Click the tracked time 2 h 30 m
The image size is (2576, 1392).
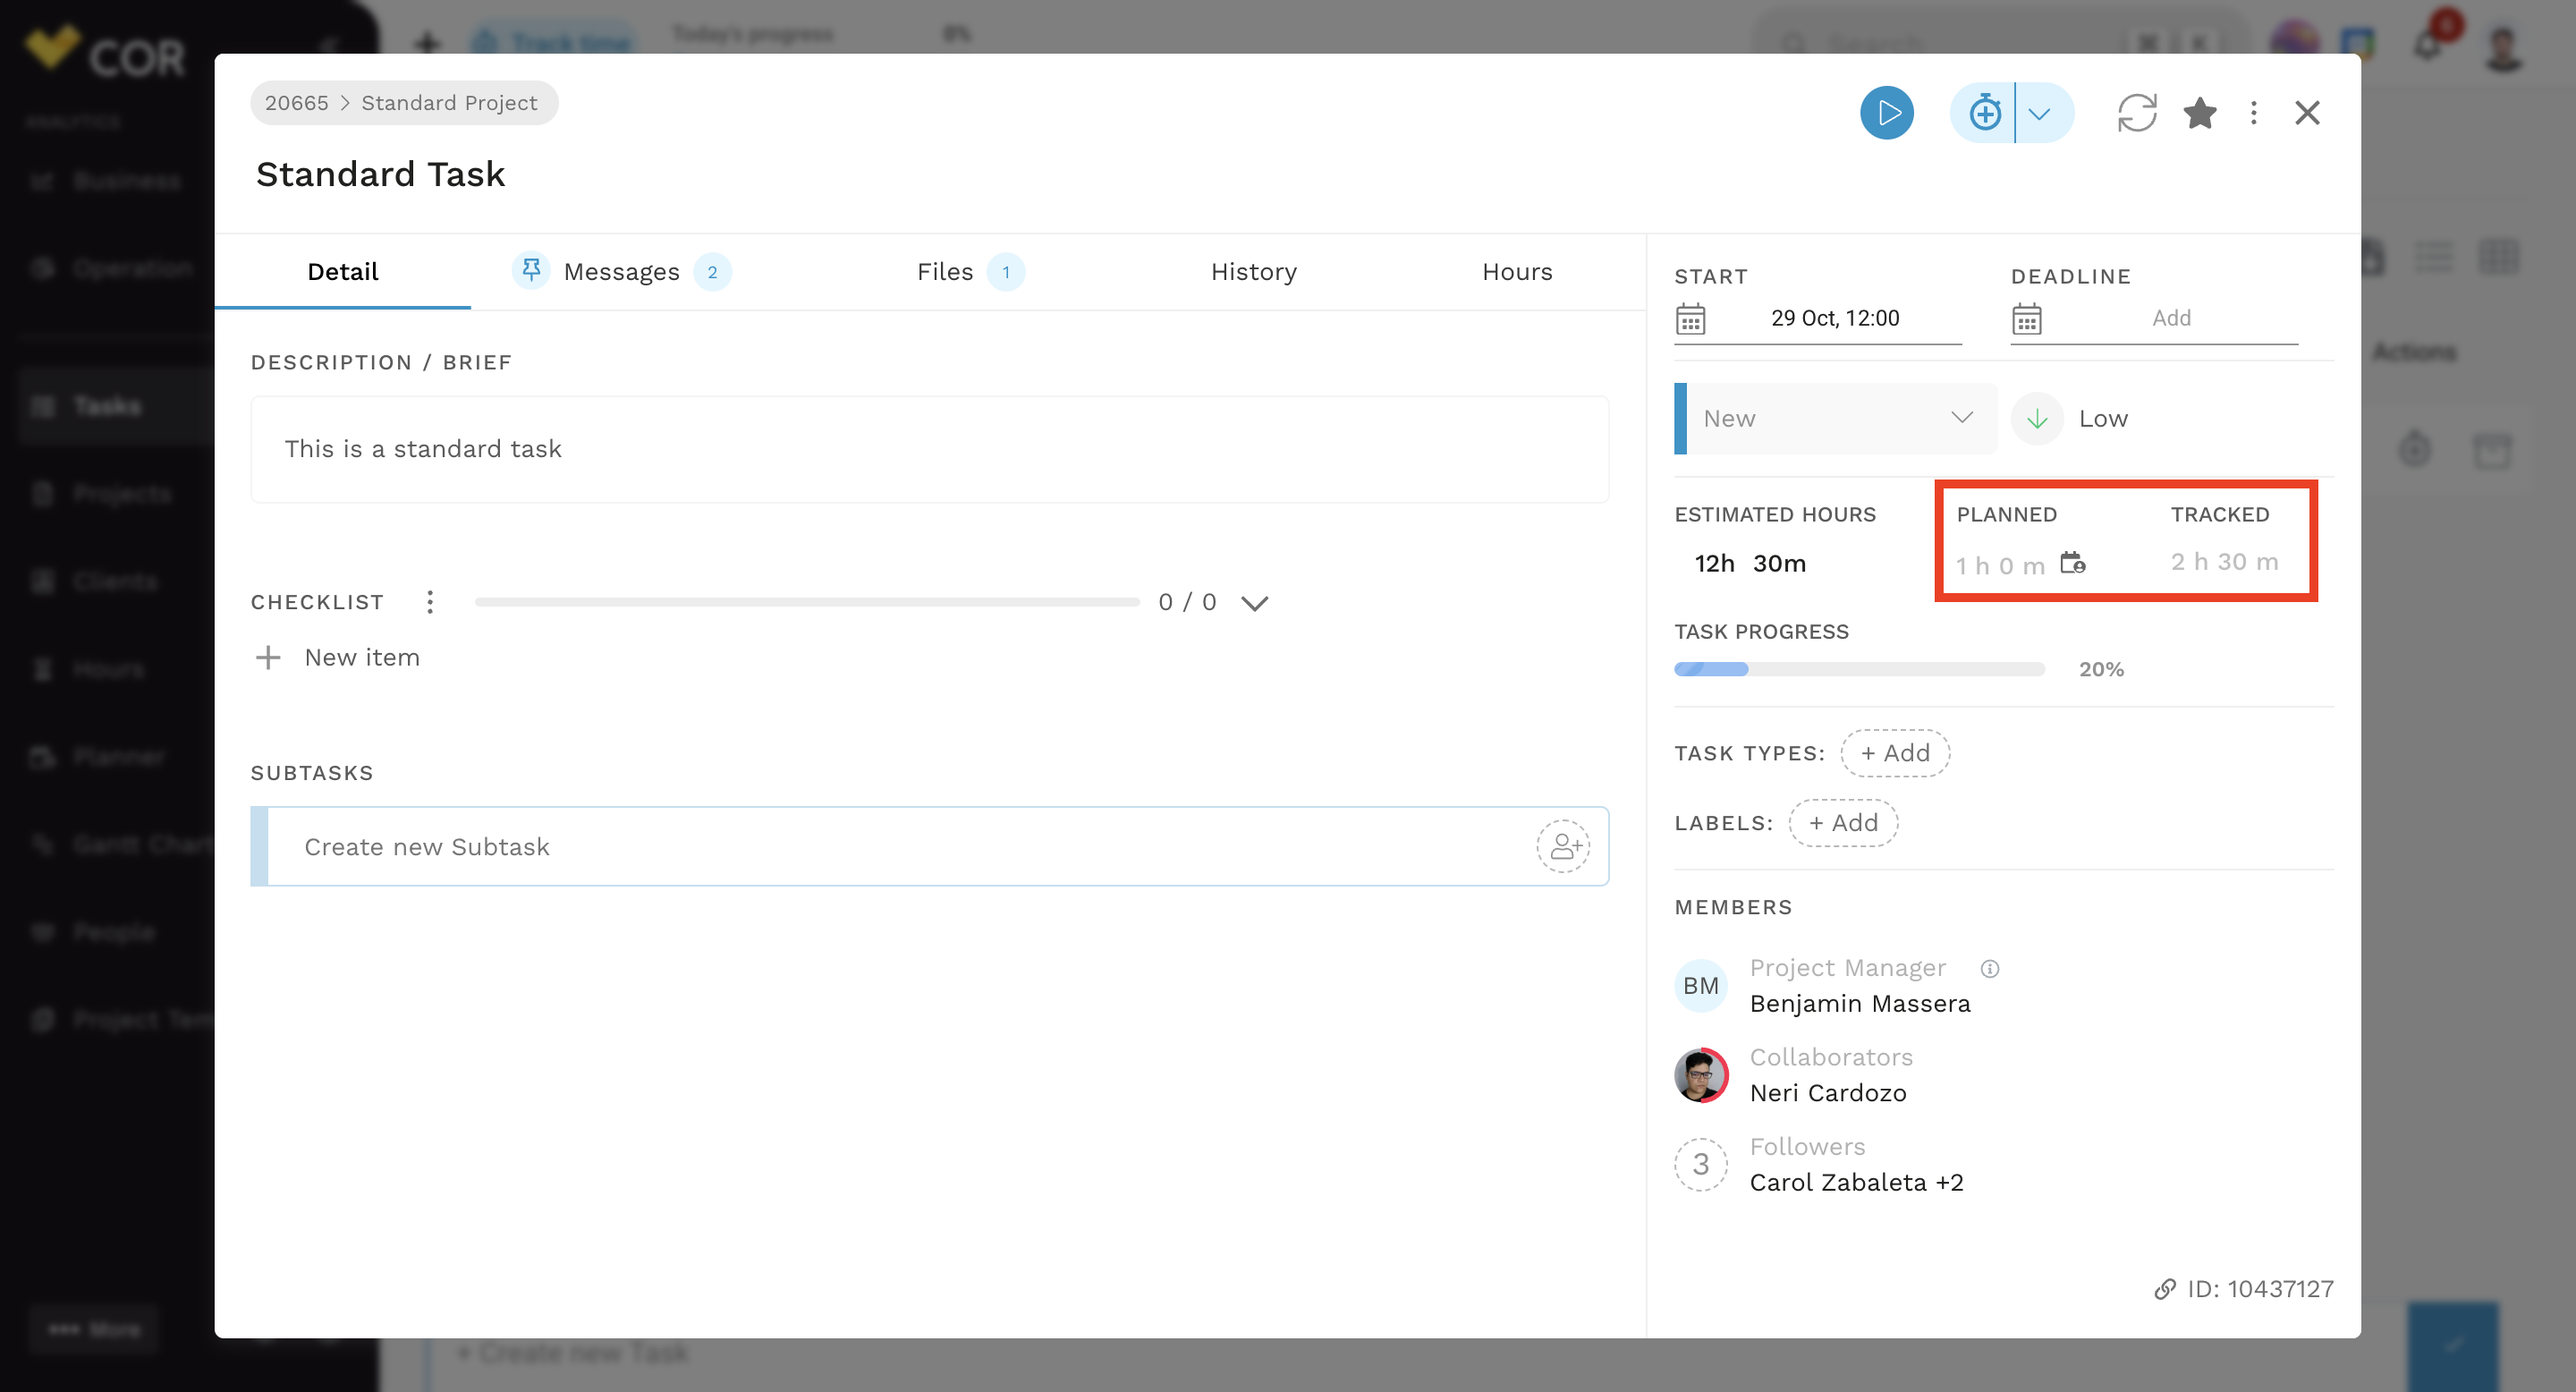(x=2224, y=562)
